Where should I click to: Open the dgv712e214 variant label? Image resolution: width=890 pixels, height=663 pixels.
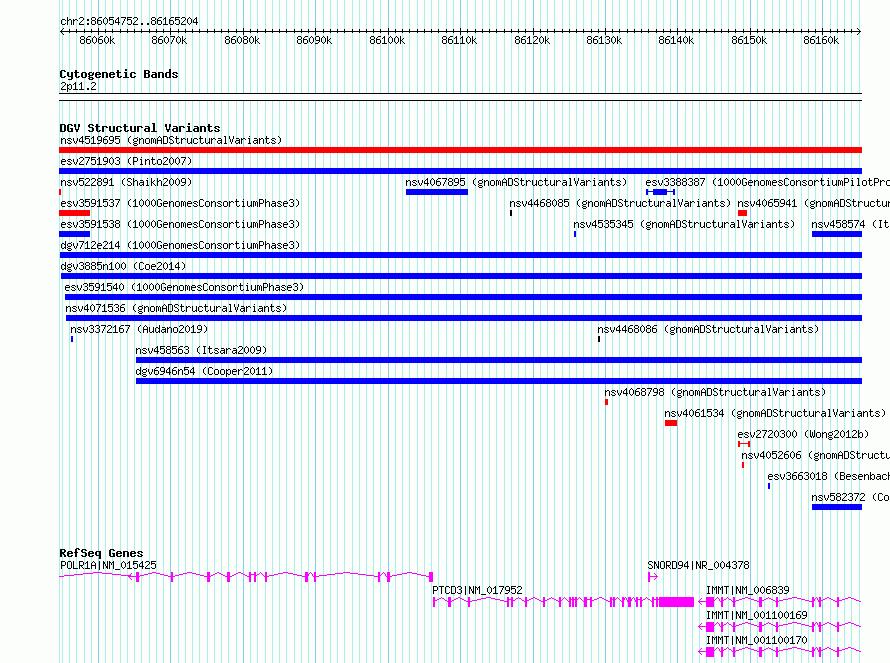tap(180, 245)
